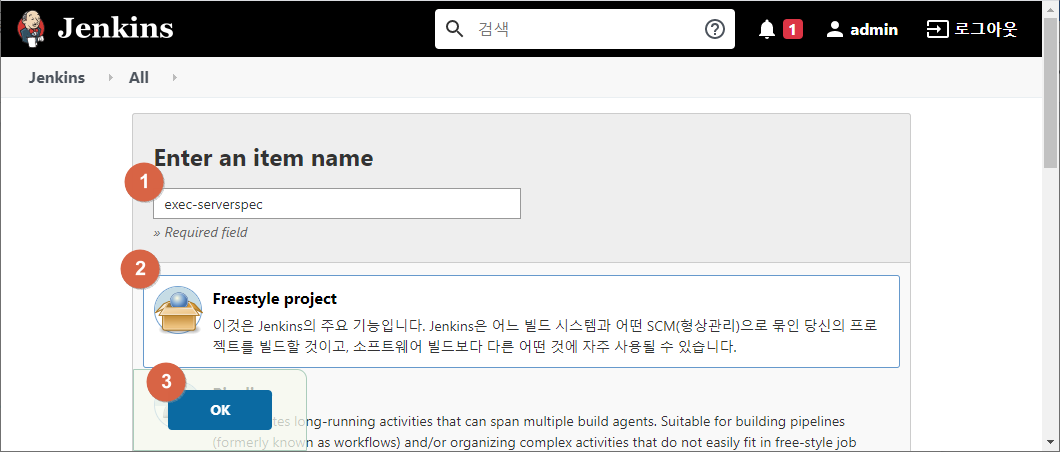Go to Jenkins breadcrumb

(57, 78)
